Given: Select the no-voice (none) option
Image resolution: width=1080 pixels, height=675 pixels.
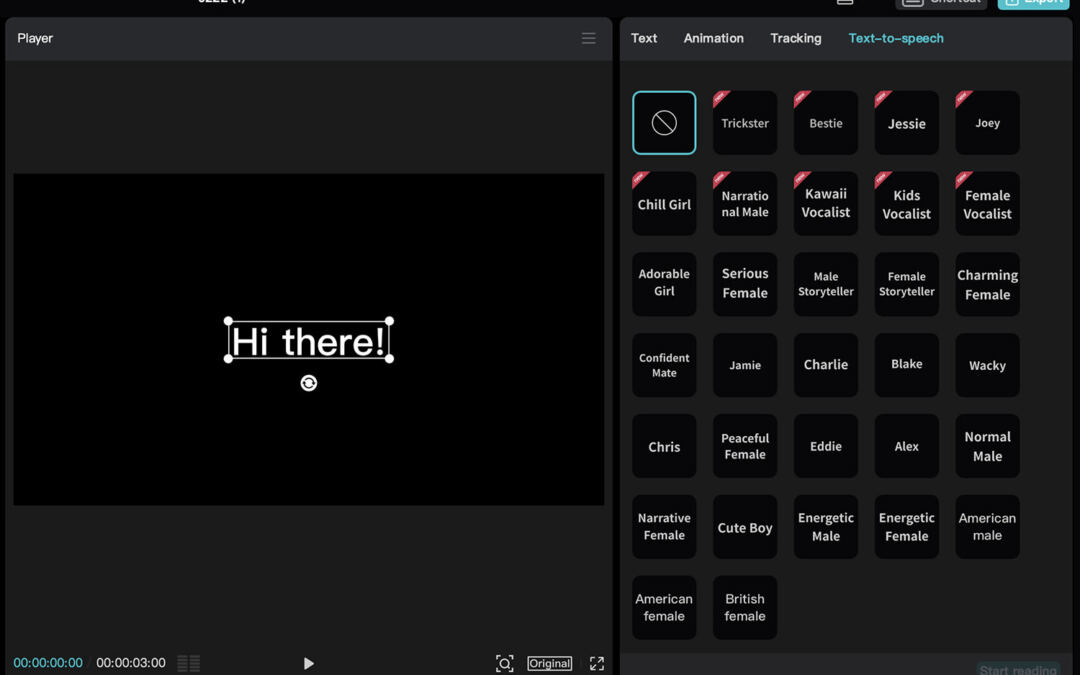Looking at the screenshot, I should click(x=664, y=123).
